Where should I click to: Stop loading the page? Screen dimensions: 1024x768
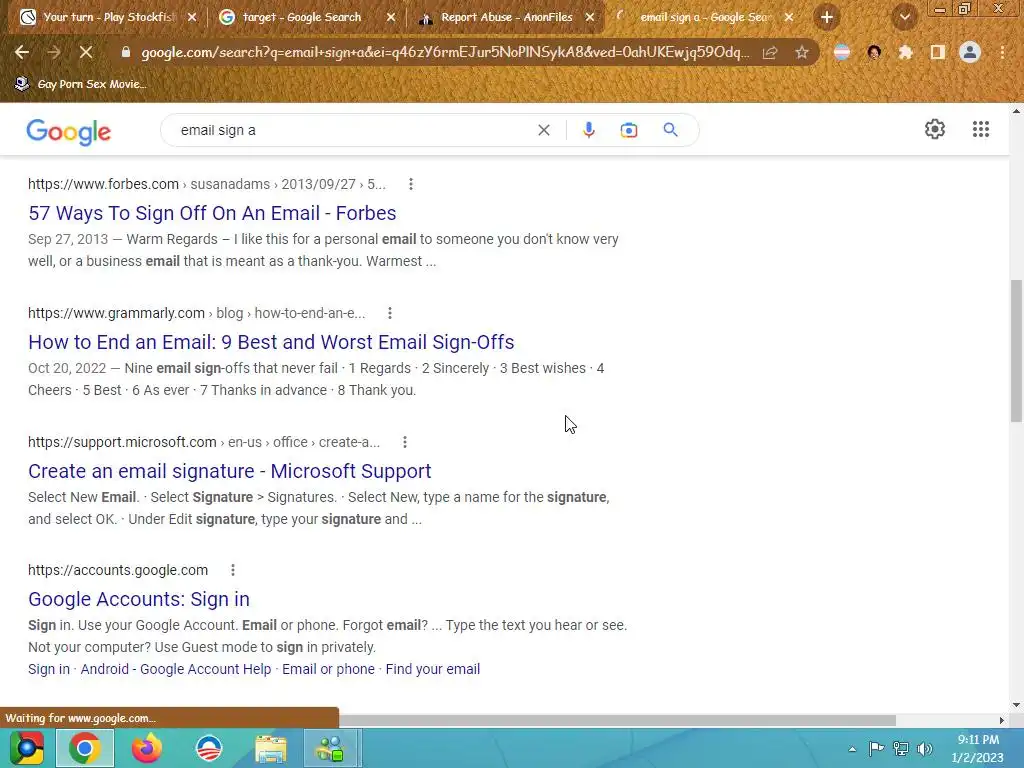86,52
